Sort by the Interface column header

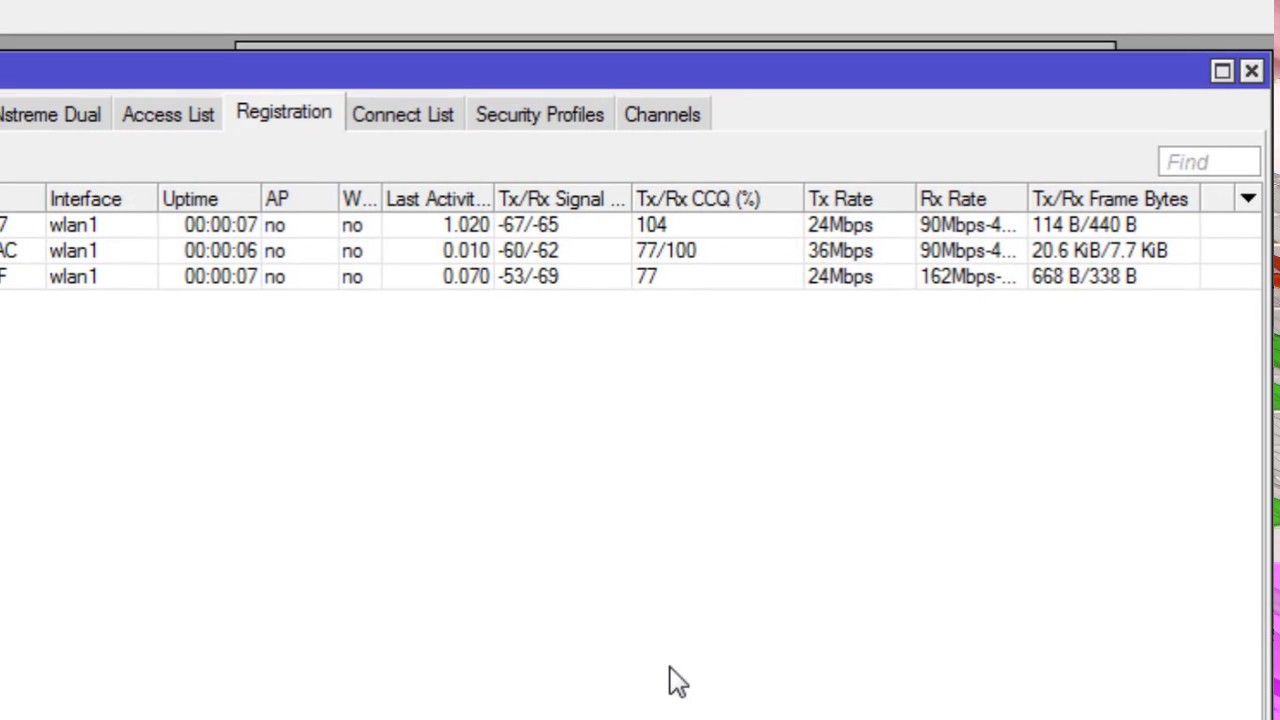pos(102,199)
